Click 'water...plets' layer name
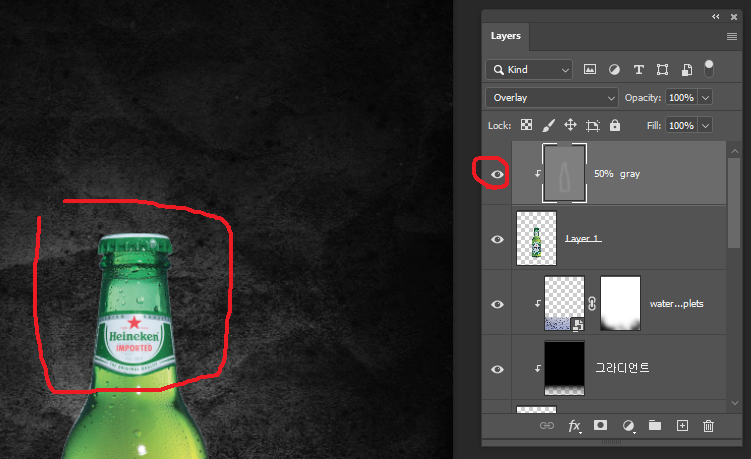Image resolution: width=751 pixels, height=459 pixels. pos(676,304)
